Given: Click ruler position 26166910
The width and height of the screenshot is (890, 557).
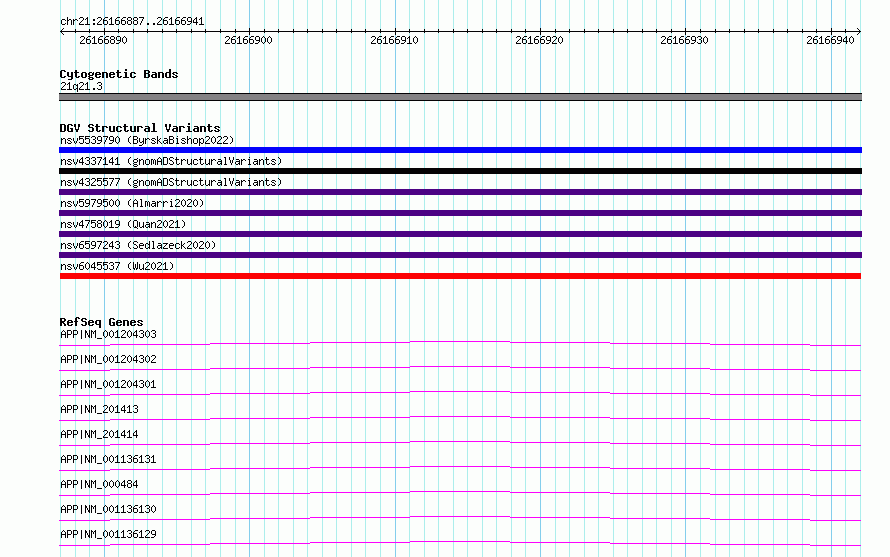Looking at the screenshot, I should pyautogui.click(x=394, y=40).
